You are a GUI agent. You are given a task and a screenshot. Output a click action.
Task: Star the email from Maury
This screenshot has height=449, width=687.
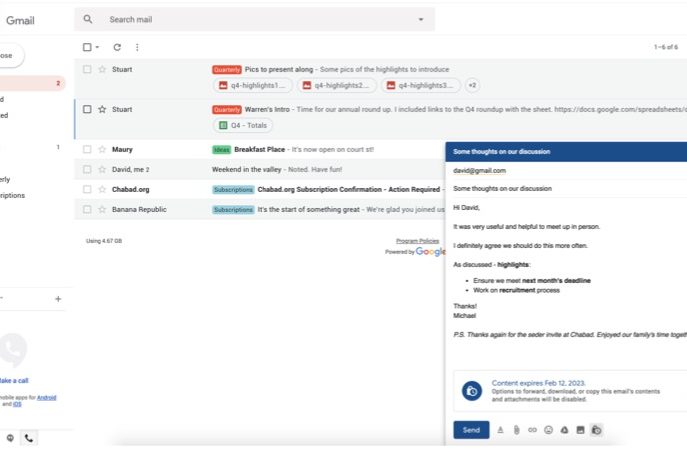(102, 149)
